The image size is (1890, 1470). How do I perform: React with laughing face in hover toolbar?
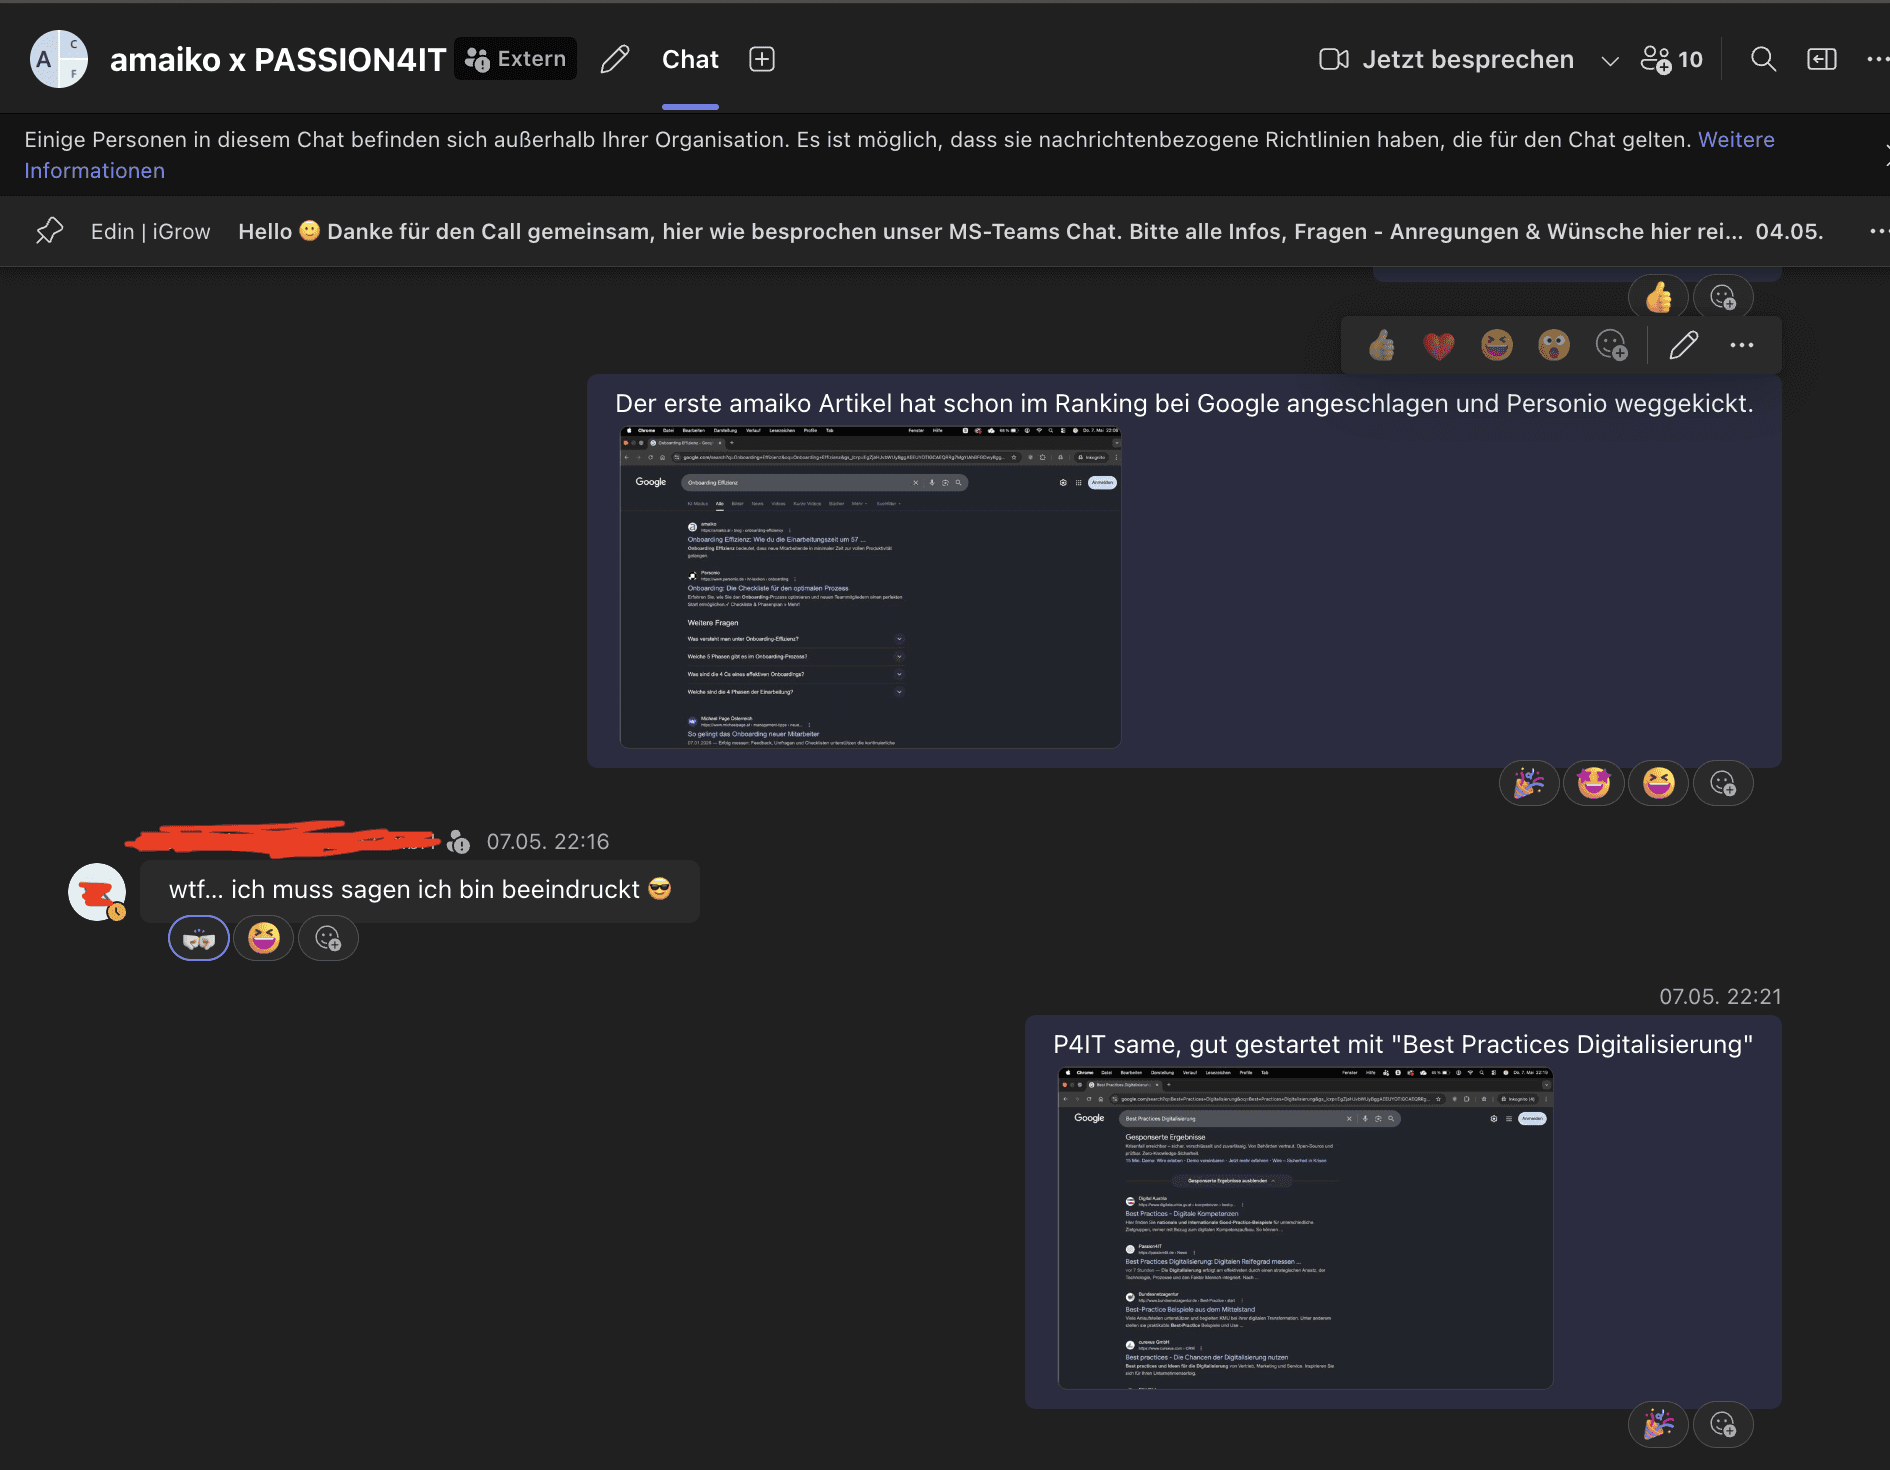point(1497,345)
